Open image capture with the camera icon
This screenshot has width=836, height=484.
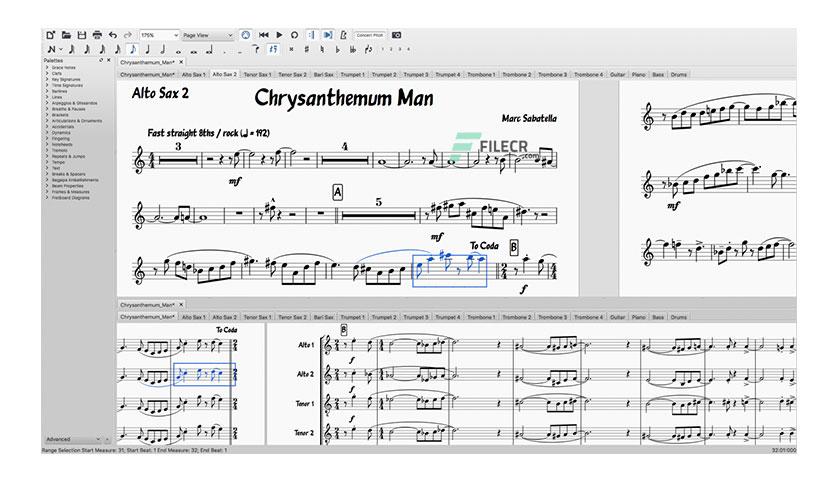pyautogui.click(x=396, y=35)
